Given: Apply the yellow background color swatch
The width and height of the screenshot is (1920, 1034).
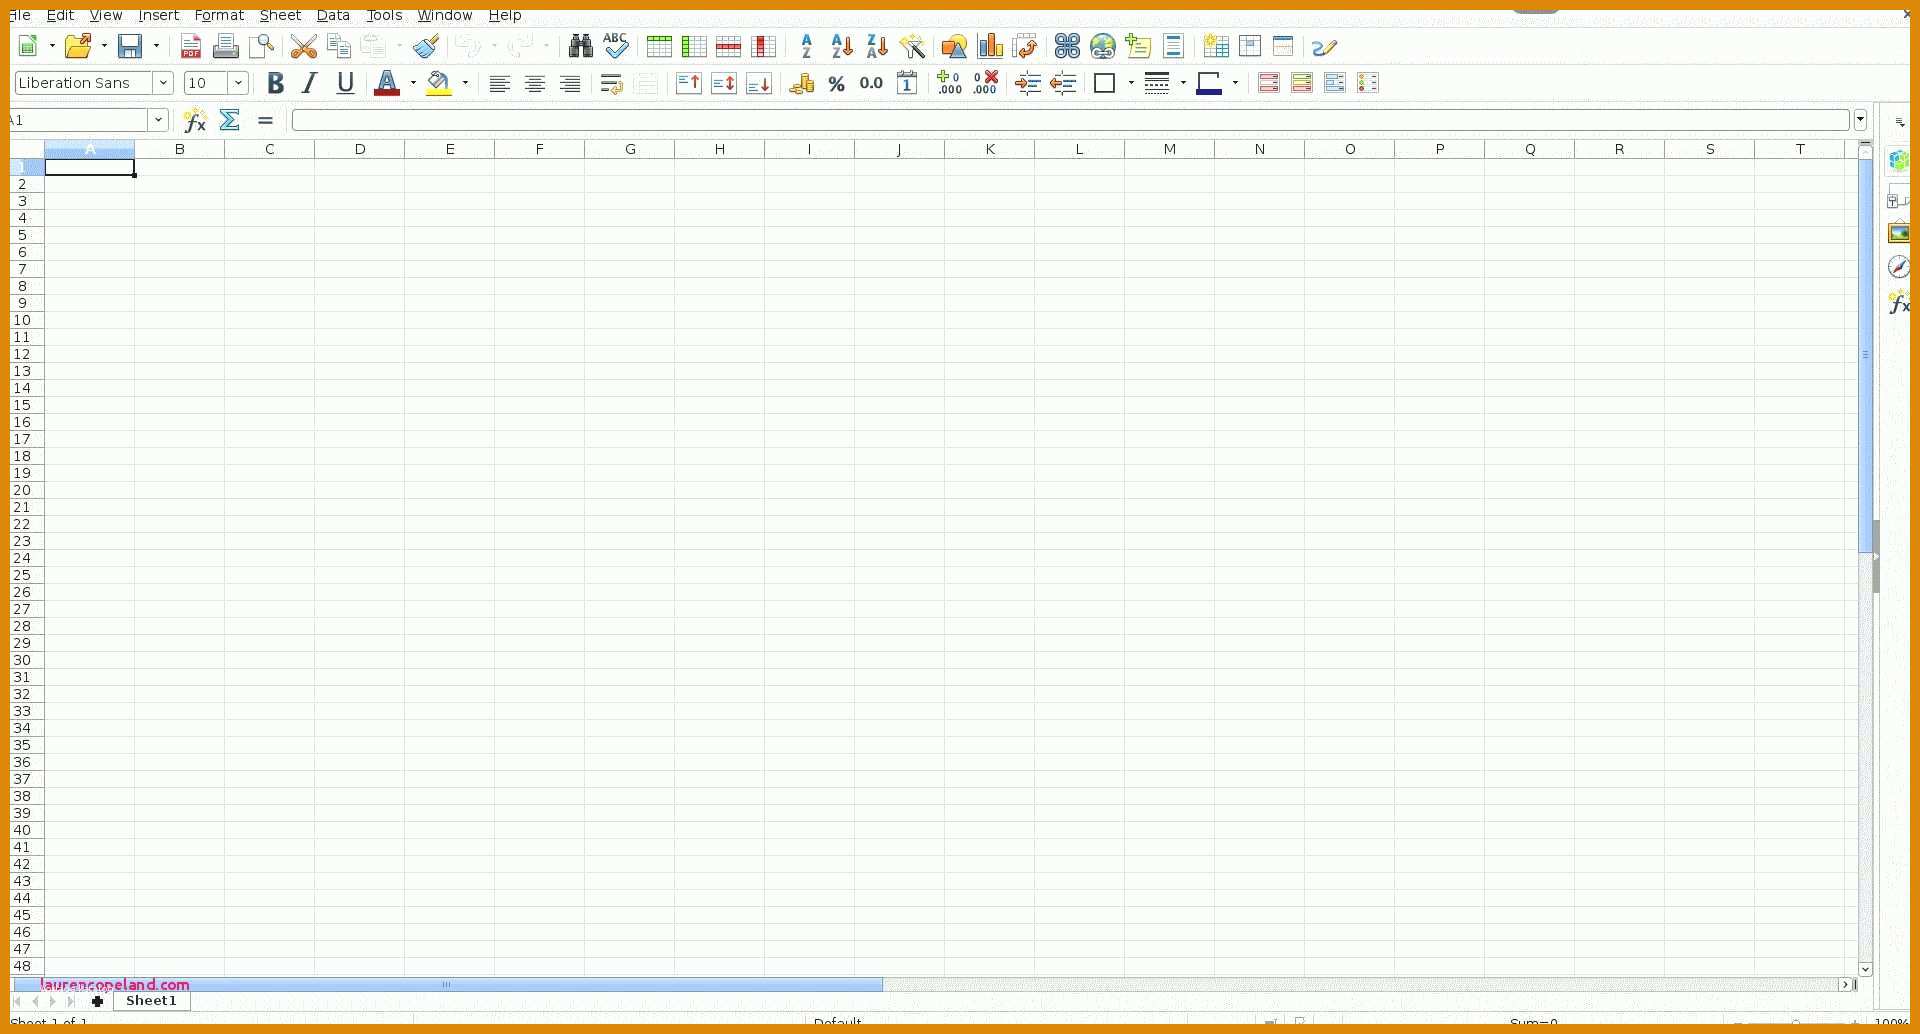Looking at the screenshot, I should pos(439,84).
